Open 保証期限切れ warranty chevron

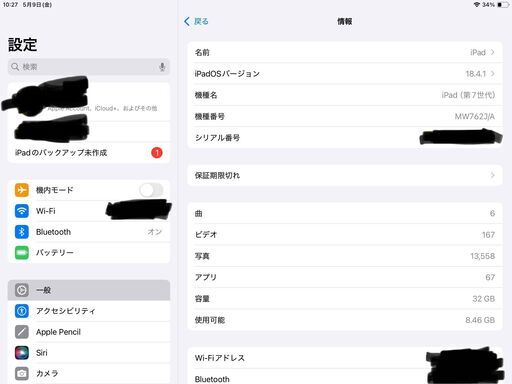[492, 175]
